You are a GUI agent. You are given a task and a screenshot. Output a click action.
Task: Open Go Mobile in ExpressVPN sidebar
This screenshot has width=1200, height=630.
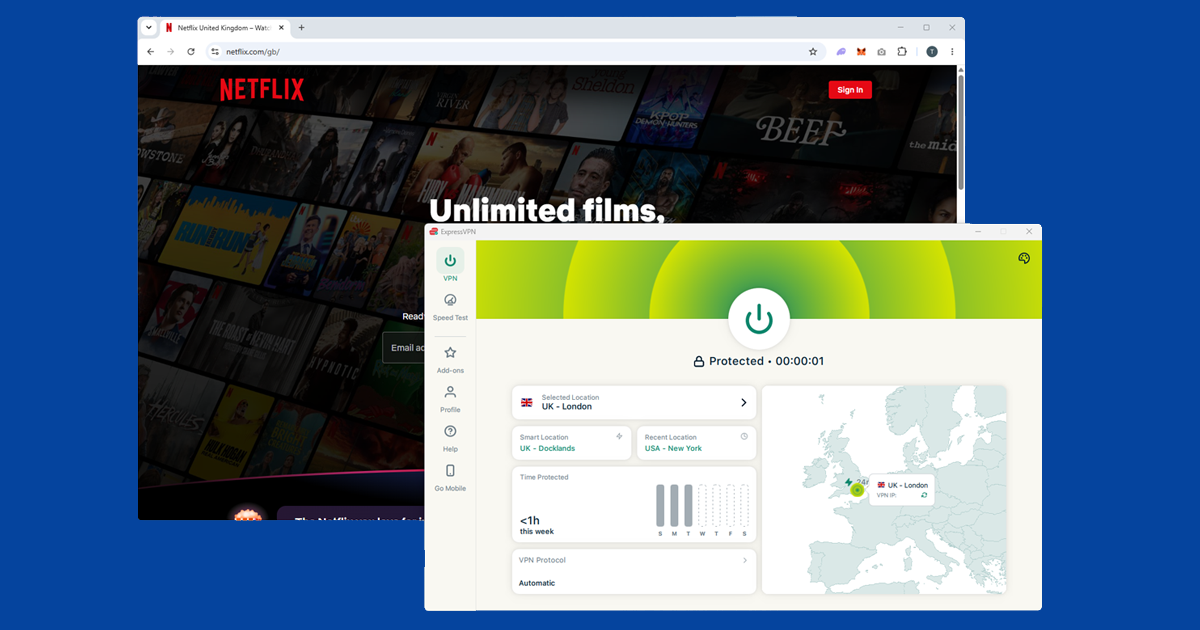click(450, 477)
